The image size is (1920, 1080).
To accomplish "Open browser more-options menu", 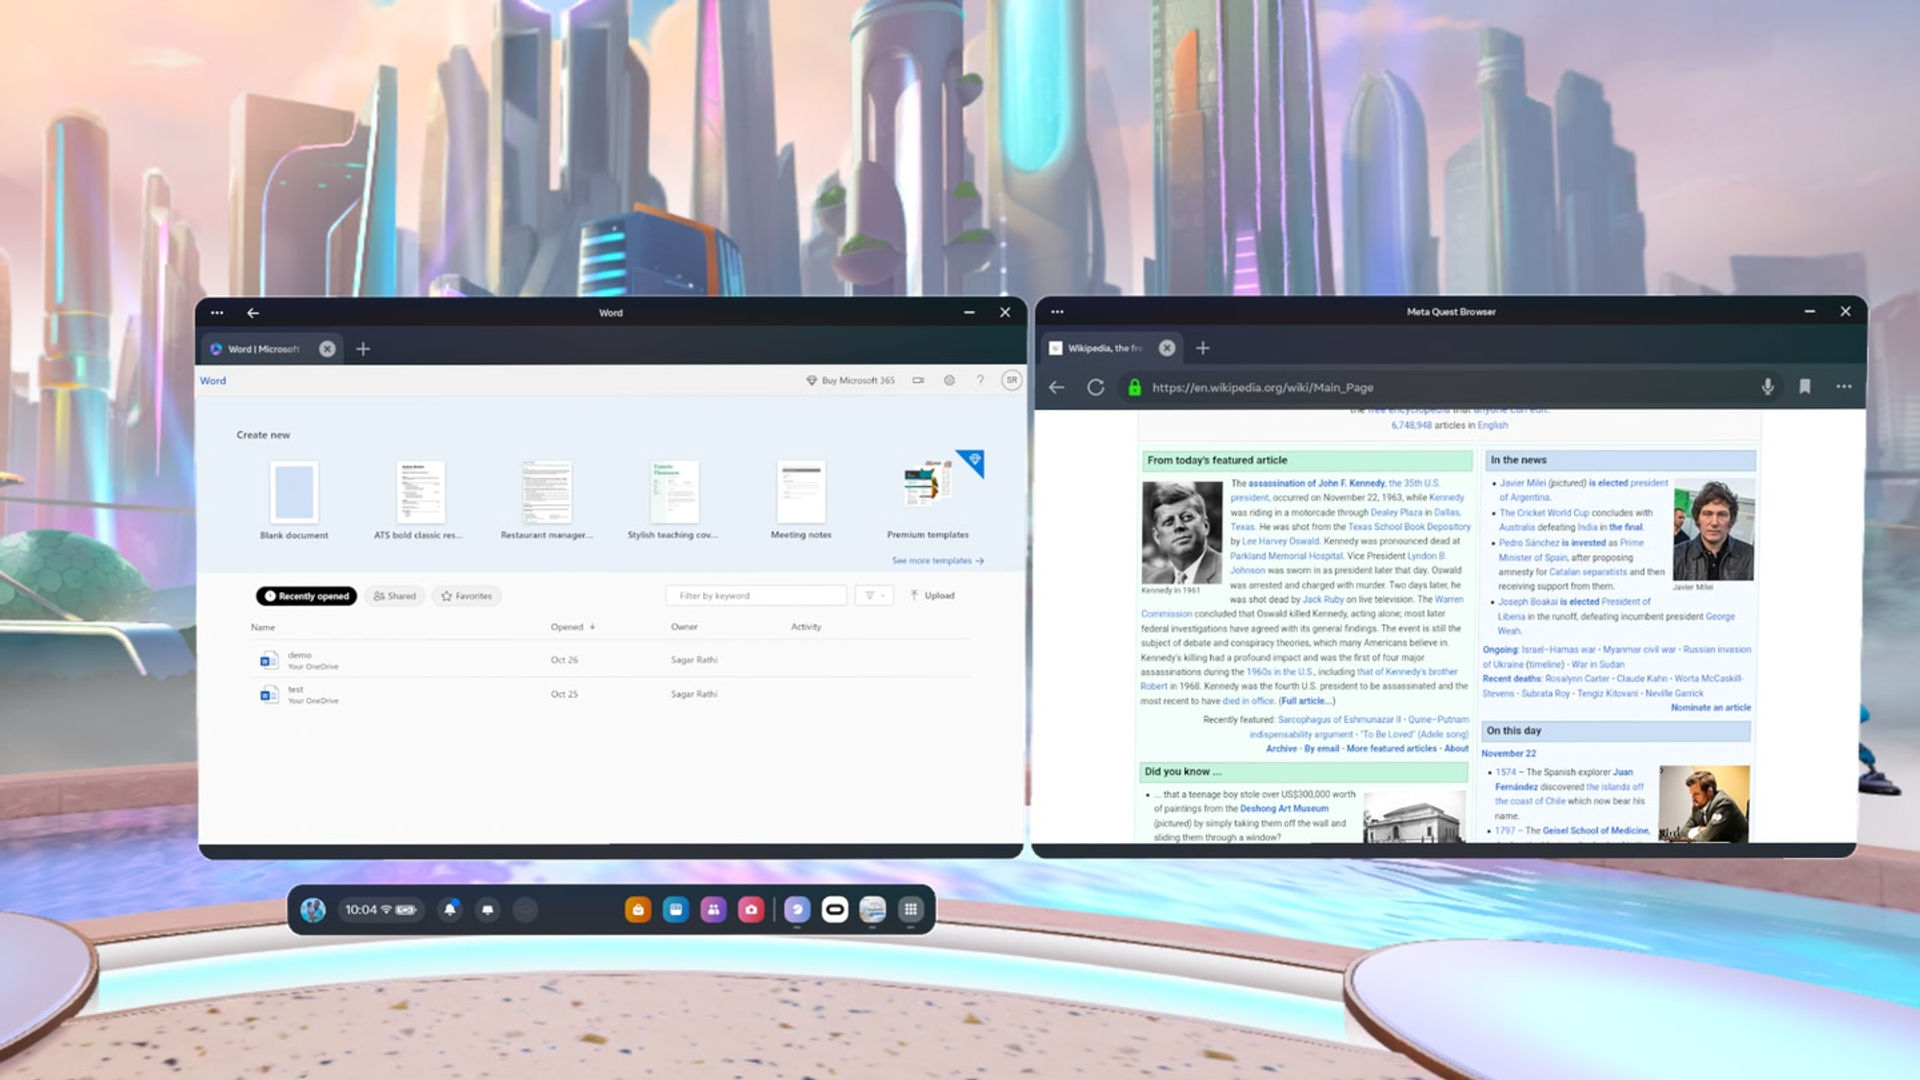I will click(x=1844, y=387).
